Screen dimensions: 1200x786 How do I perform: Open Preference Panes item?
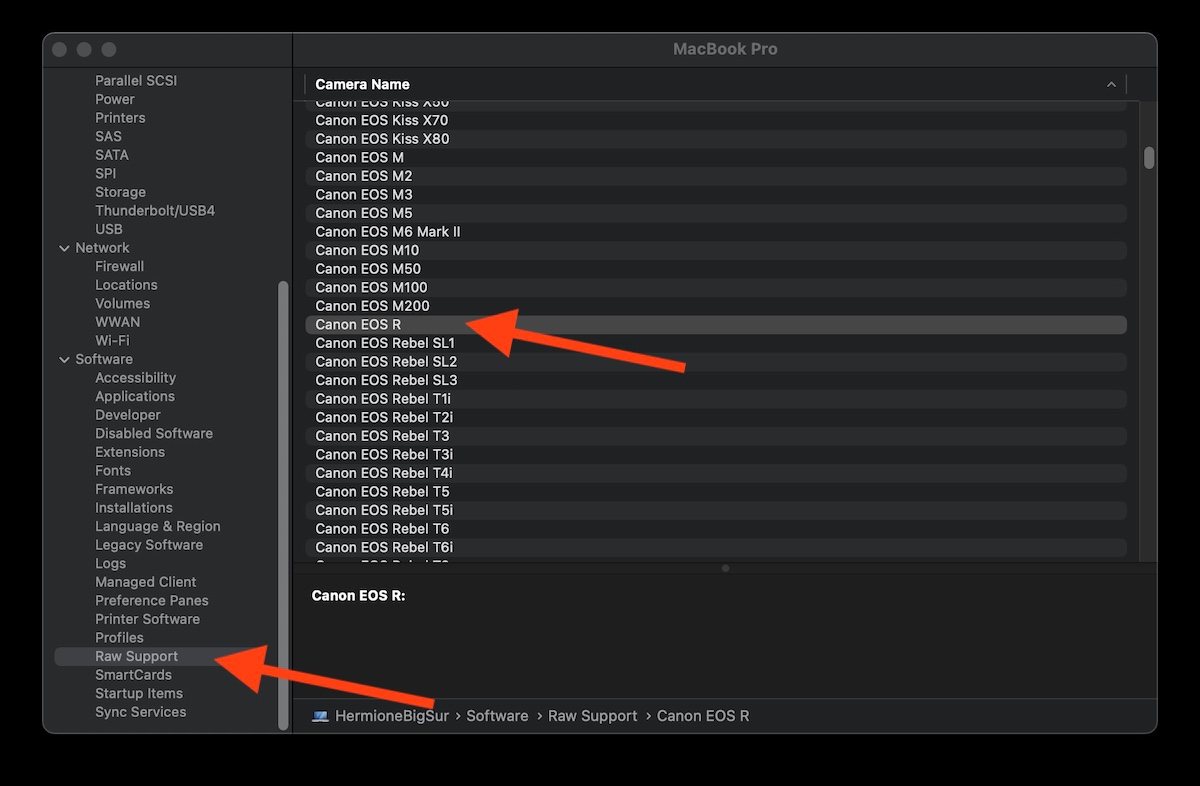click(x=152, y=600)
